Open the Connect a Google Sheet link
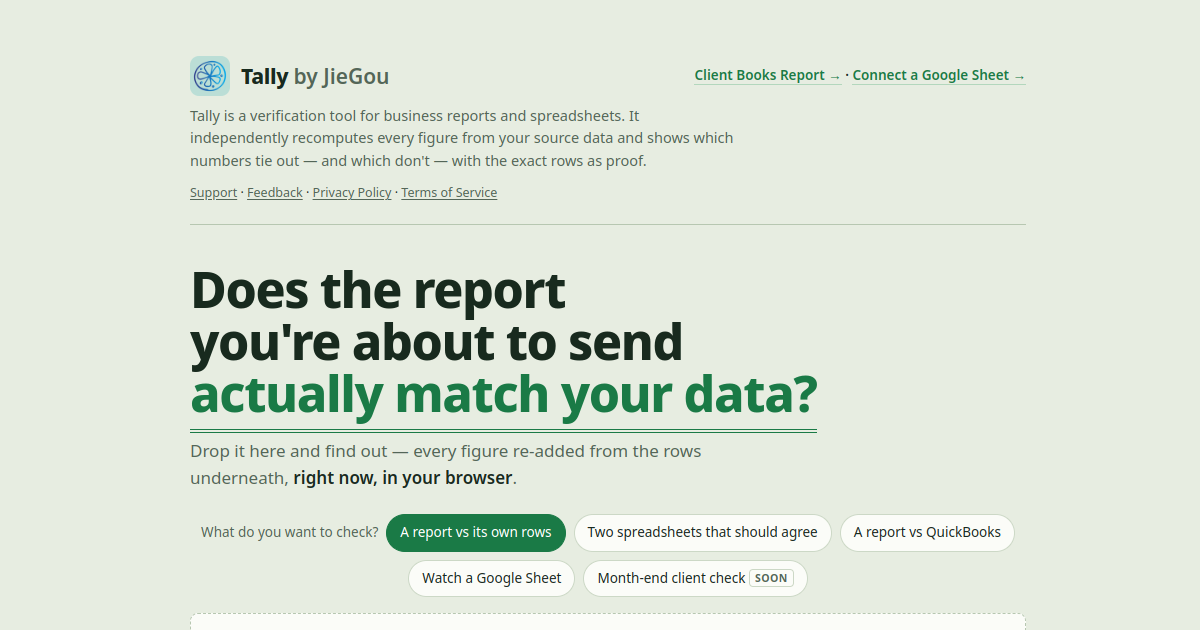Viewport: 1200px width, 630px height. pos(939,75)
